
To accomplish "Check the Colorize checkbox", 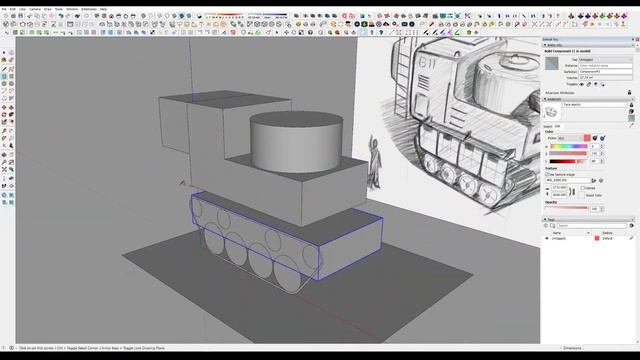I will 583,188.
